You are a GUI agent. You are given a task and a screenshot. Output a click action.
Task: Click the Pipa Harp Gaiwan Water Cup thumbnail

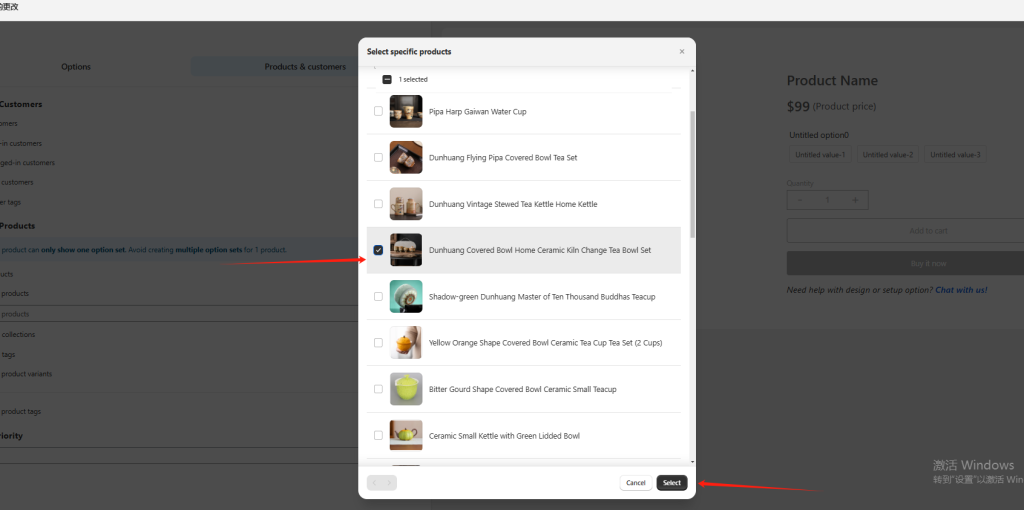point(406,111)
